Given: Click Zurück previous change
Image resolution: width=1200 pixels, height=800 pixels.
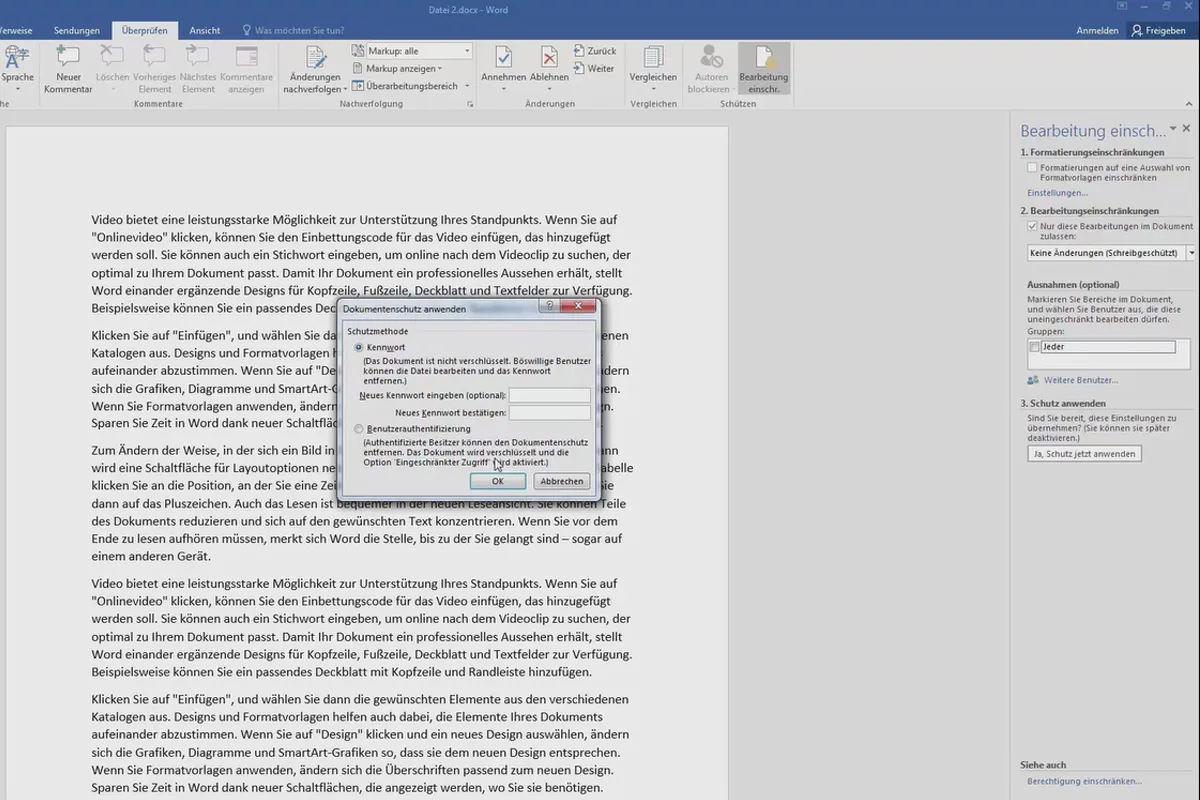Looking at the screenshot, I should 595,51.
